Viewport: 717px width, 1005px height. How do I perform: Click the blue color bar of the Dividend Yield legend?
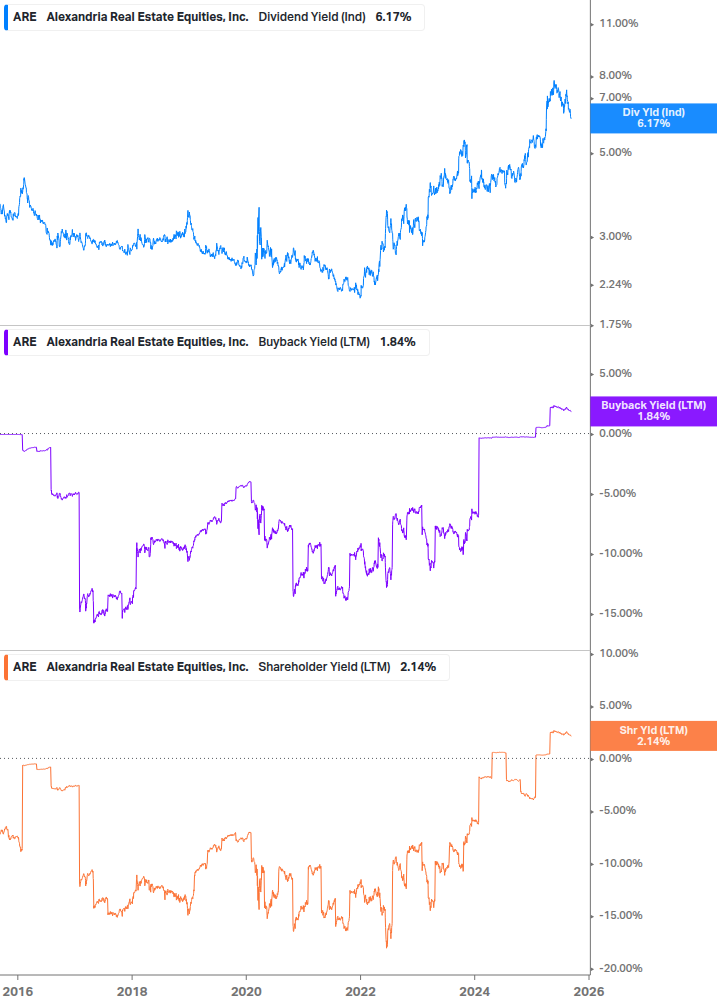tap(6, 17)
